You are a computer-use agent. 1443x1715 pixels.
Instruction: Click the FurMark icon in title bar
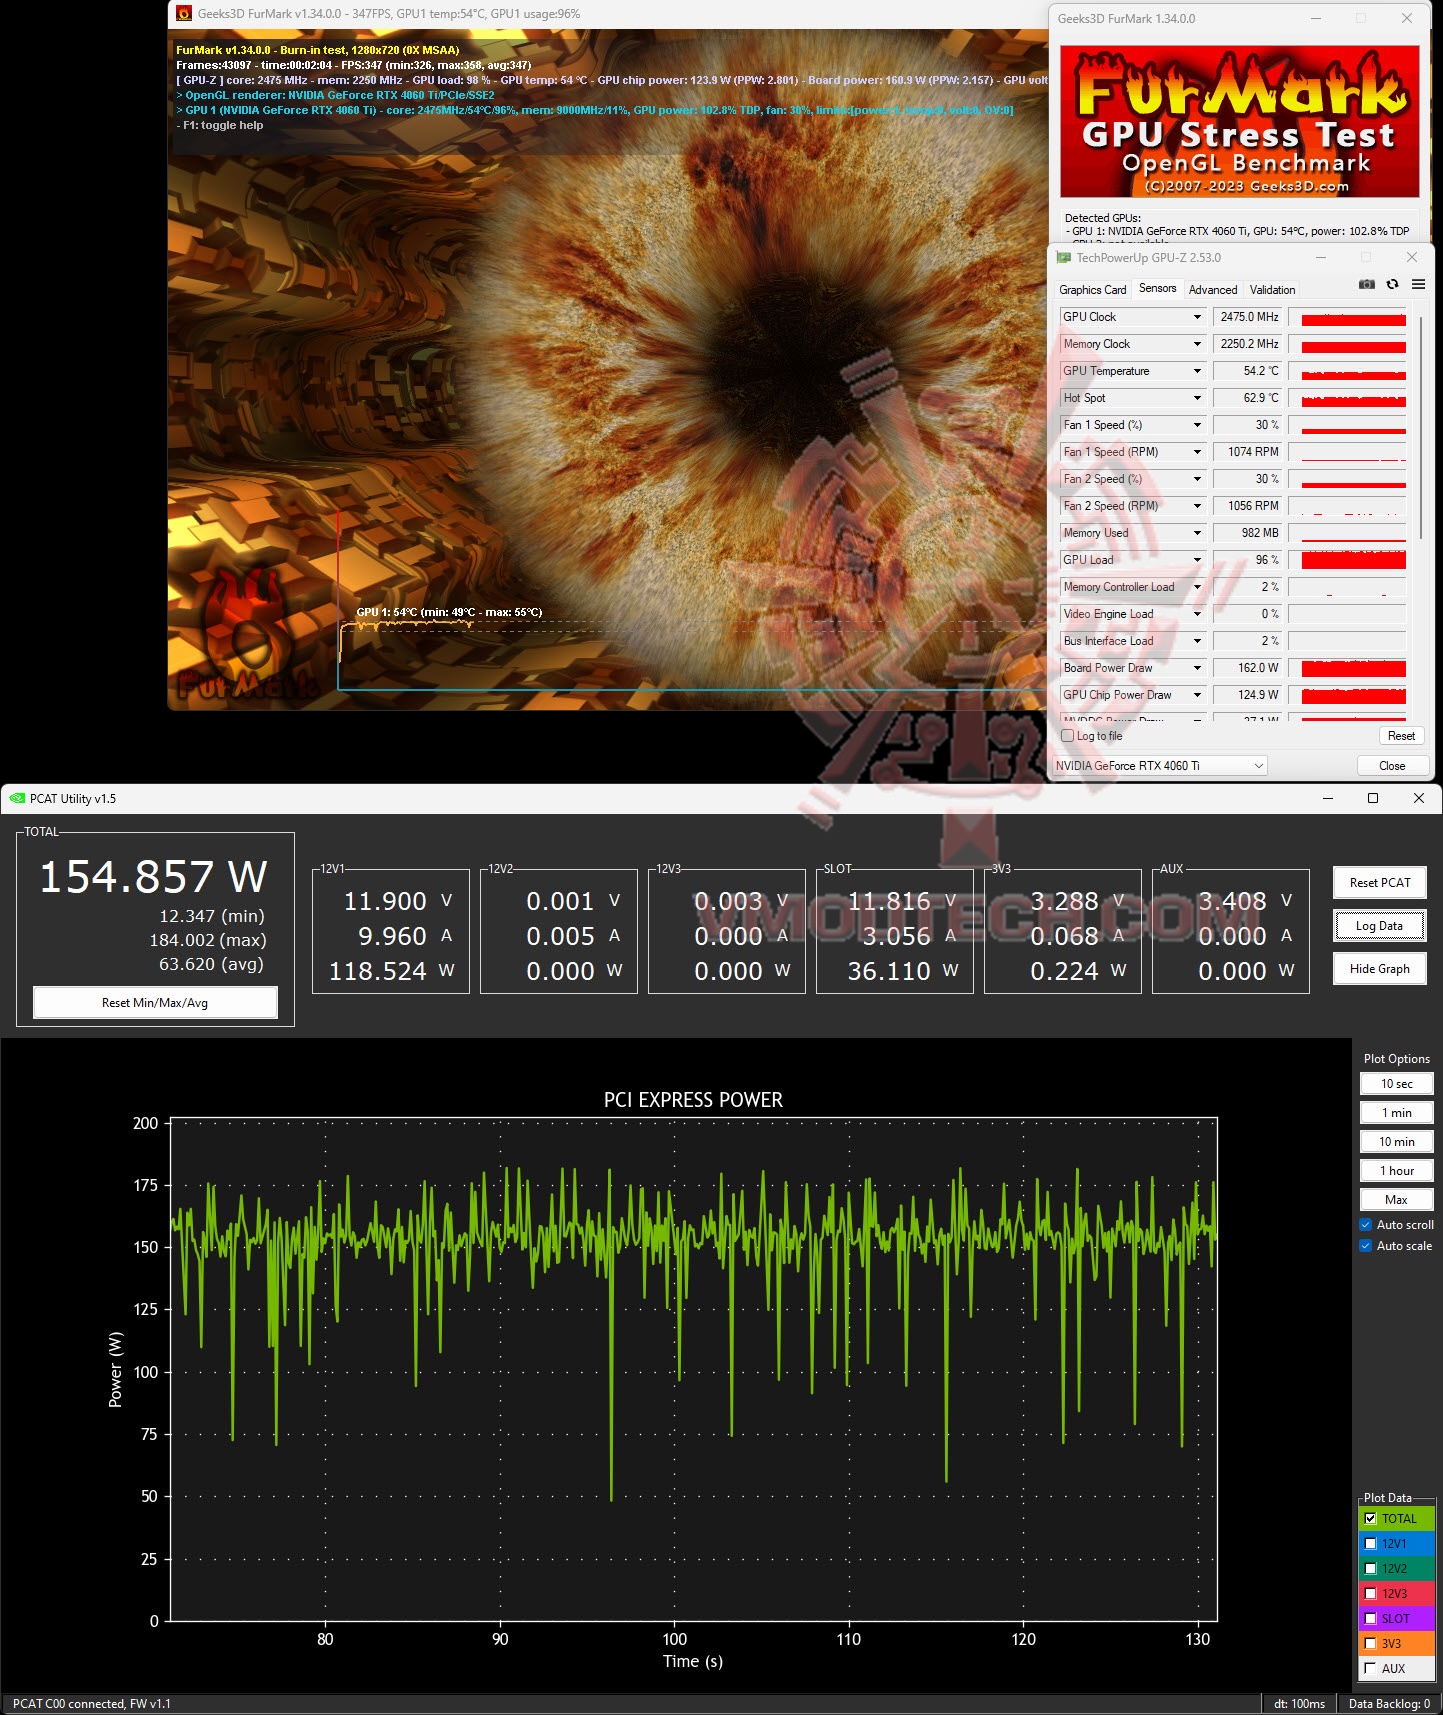[184, 14]
